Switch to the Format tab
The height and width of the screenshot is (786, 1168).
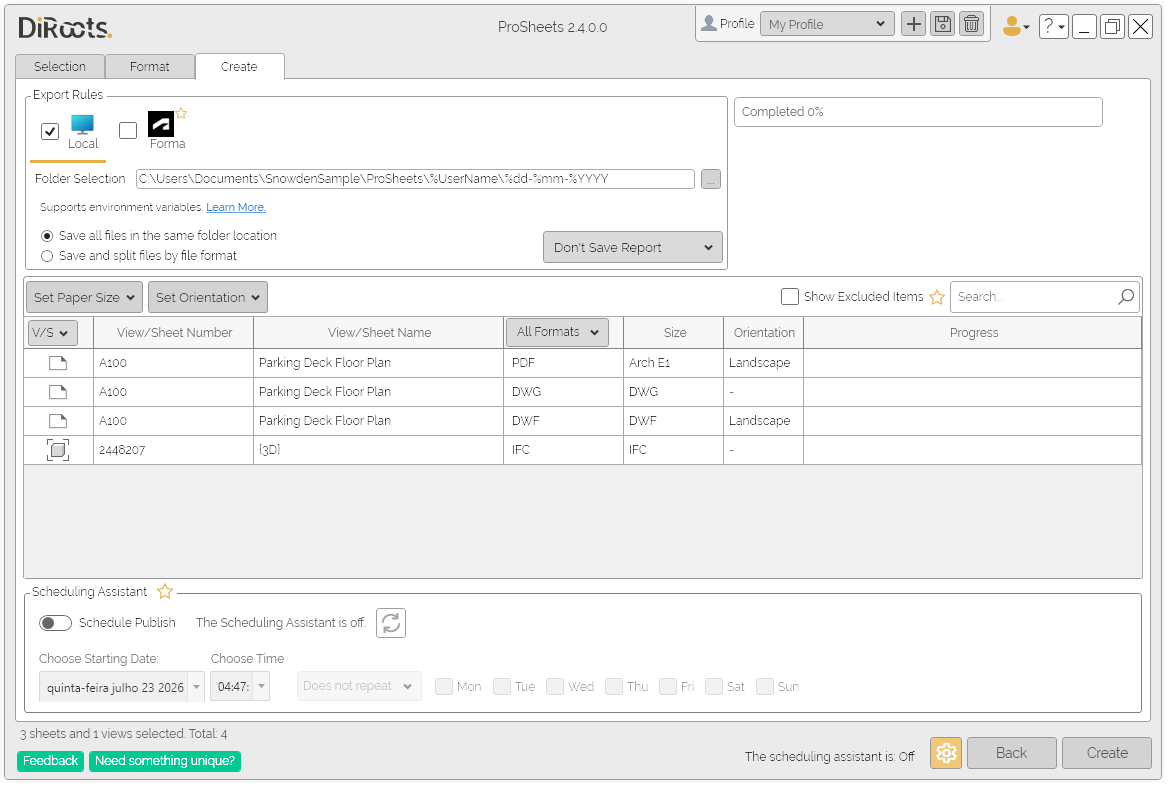(150, 67)
